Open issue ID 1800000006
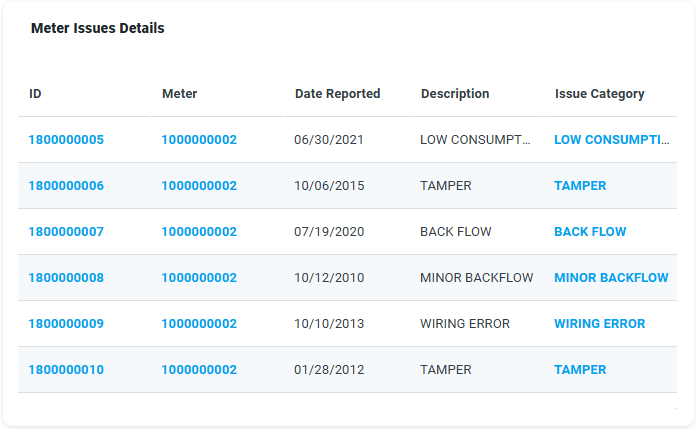Viewport: 696px width, 429px height. (66, 186)
